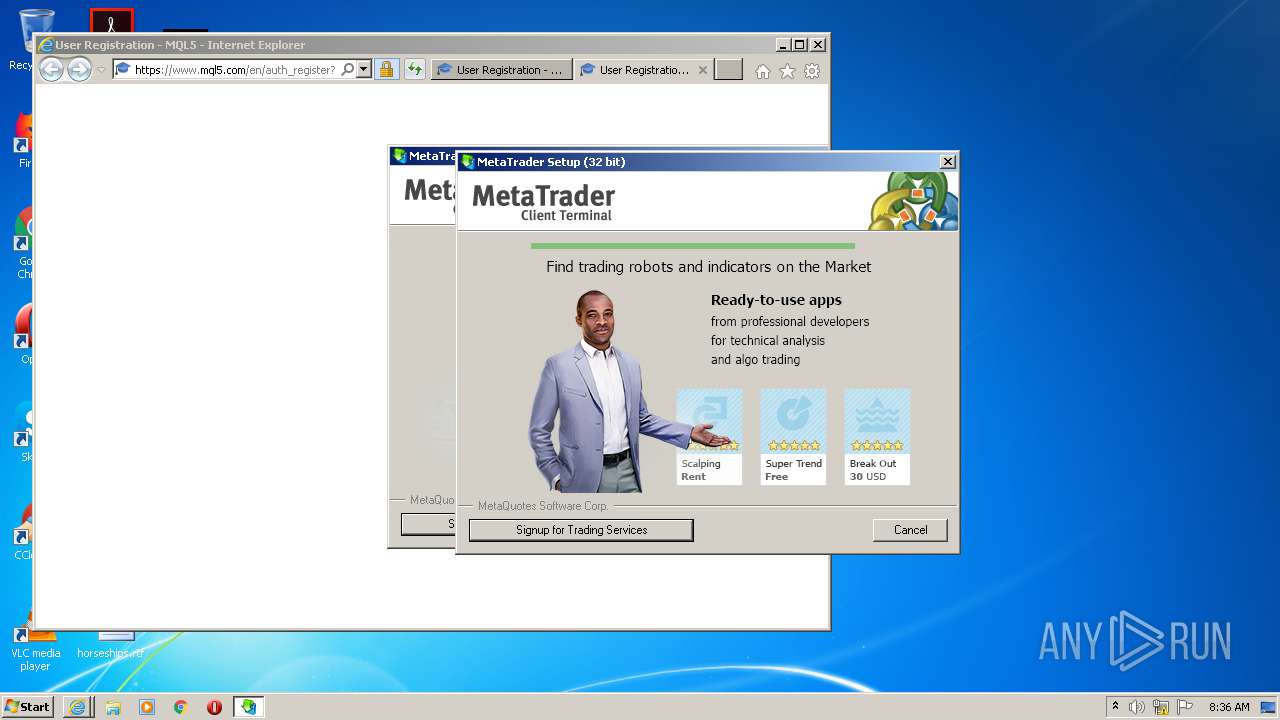Go back in Internet Explorer
This screenshot has width=1280, height=720.
(x=51, y=70)
